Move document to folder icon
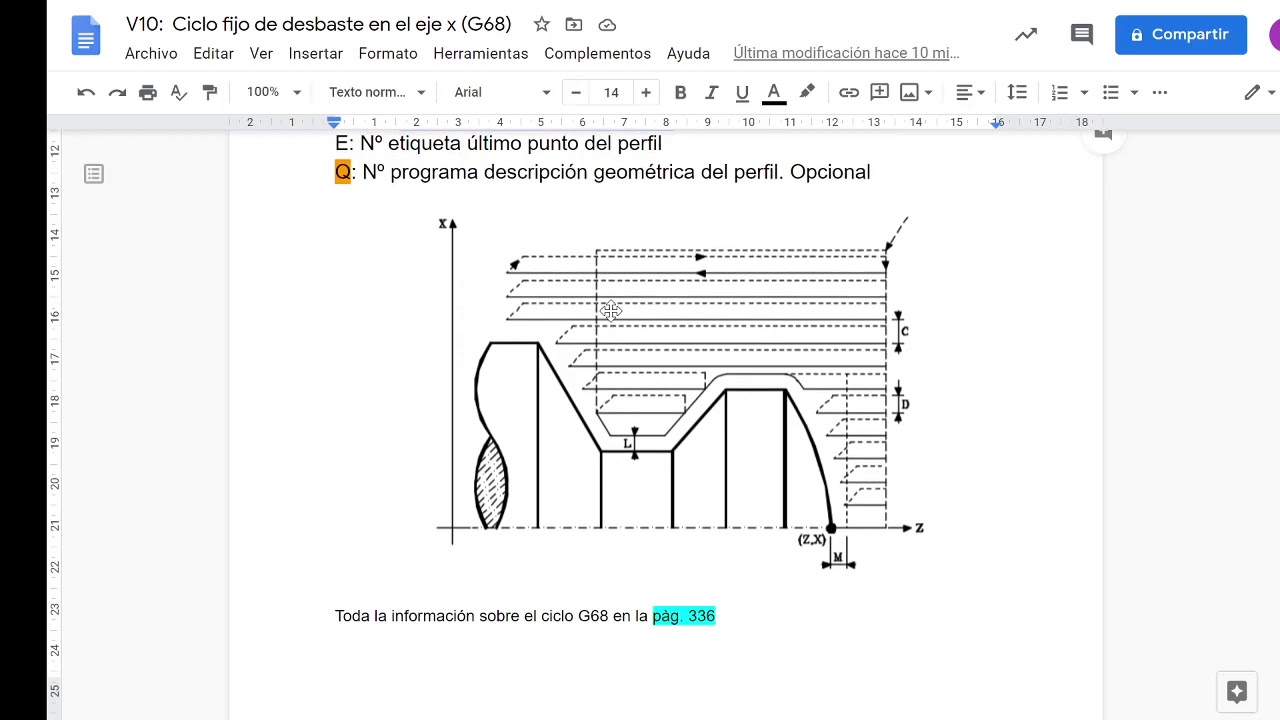Viewport: 1280px width, 720px height. [574, 24]
